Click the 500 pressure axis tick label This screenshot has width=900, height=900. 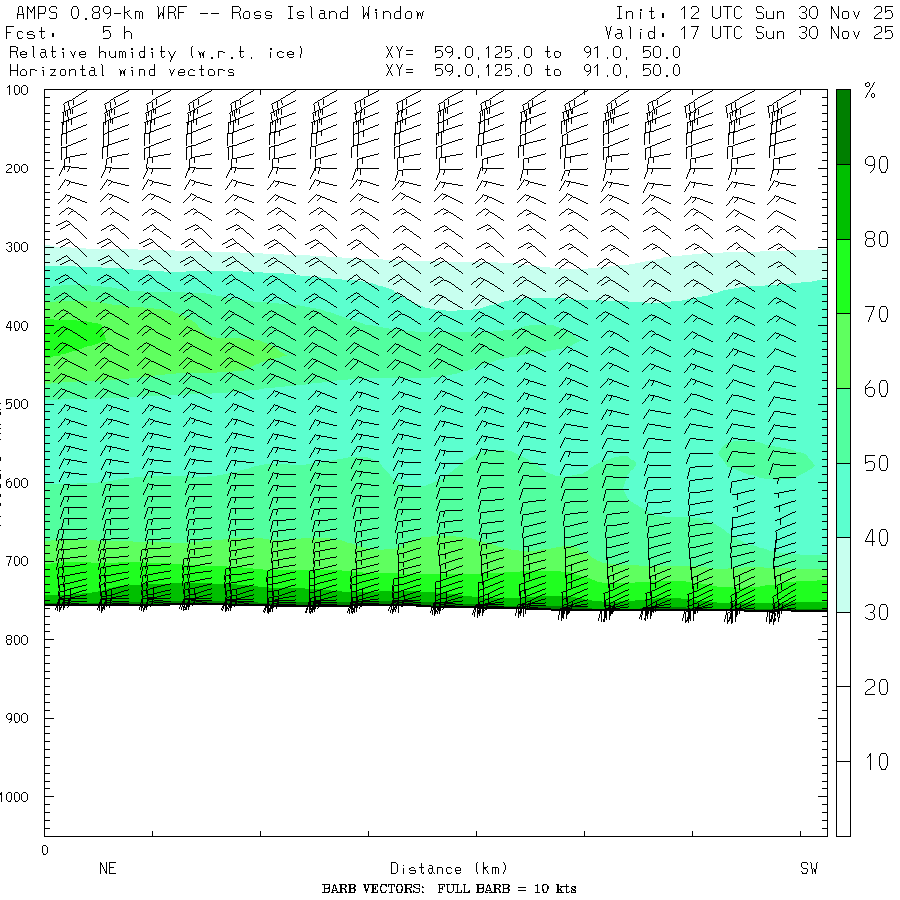(20, 405)
